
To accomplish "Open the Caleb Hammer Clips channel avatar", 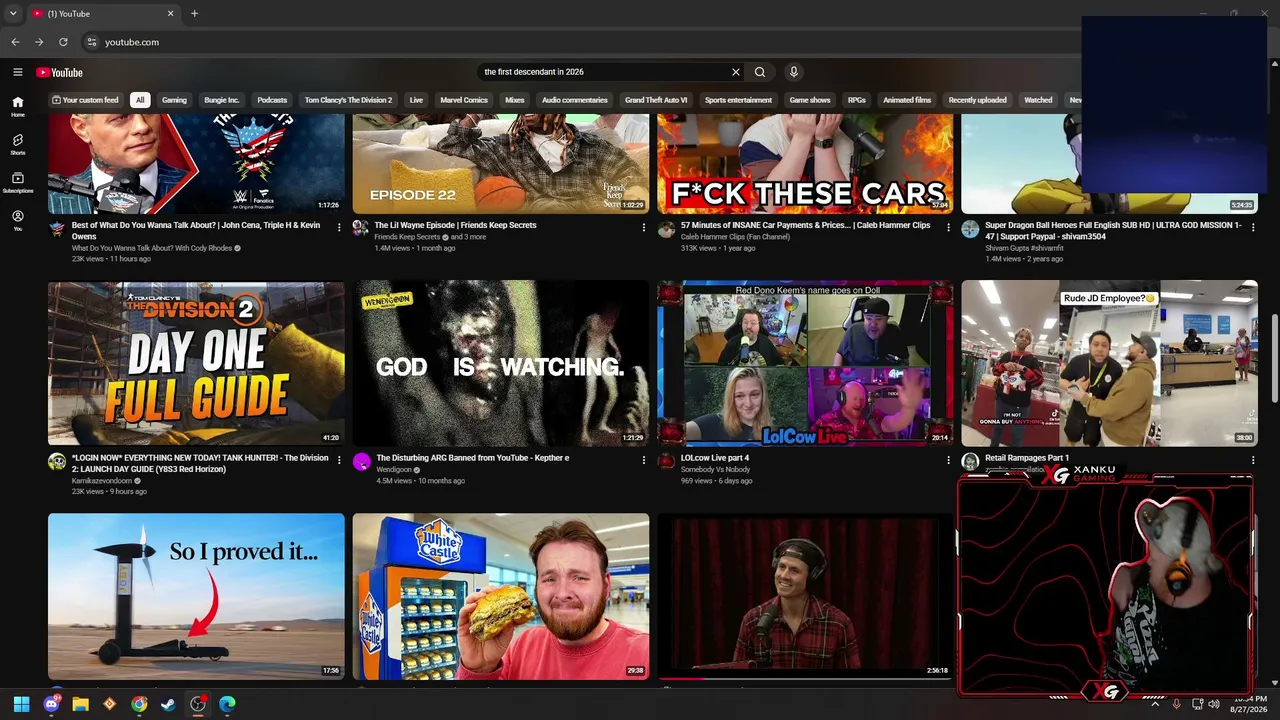I will [x=666, y=229].
